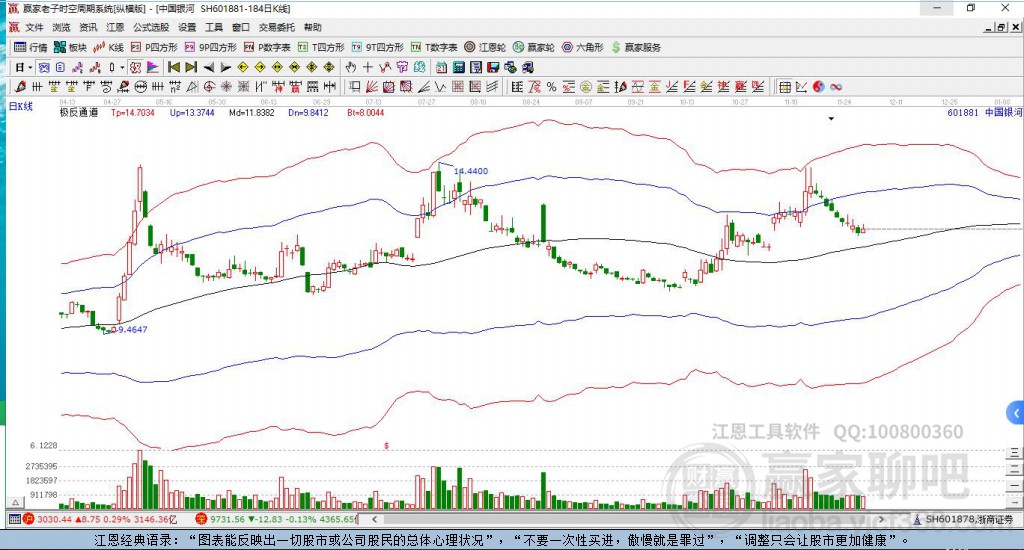Click the 日K线 label
The height and width of the screenshot is (550, 1024).
pos(20,106)
